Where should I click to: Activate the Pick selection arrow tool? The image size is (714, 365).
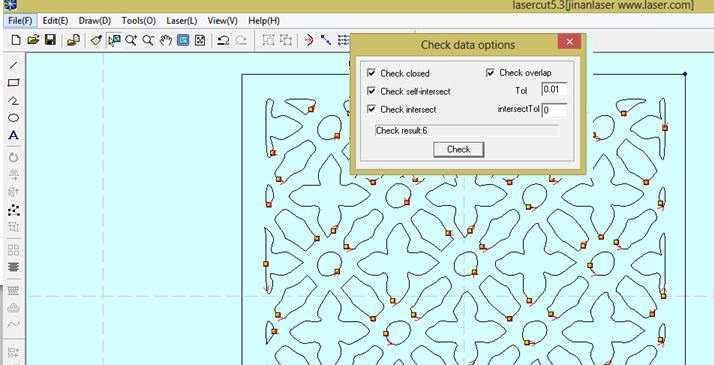(x=114, y=41)
